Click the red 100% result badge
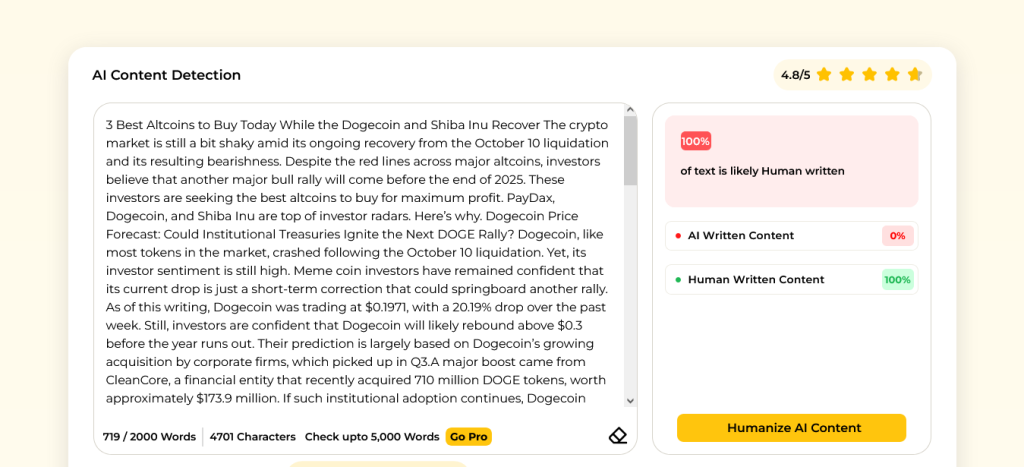 696,141
